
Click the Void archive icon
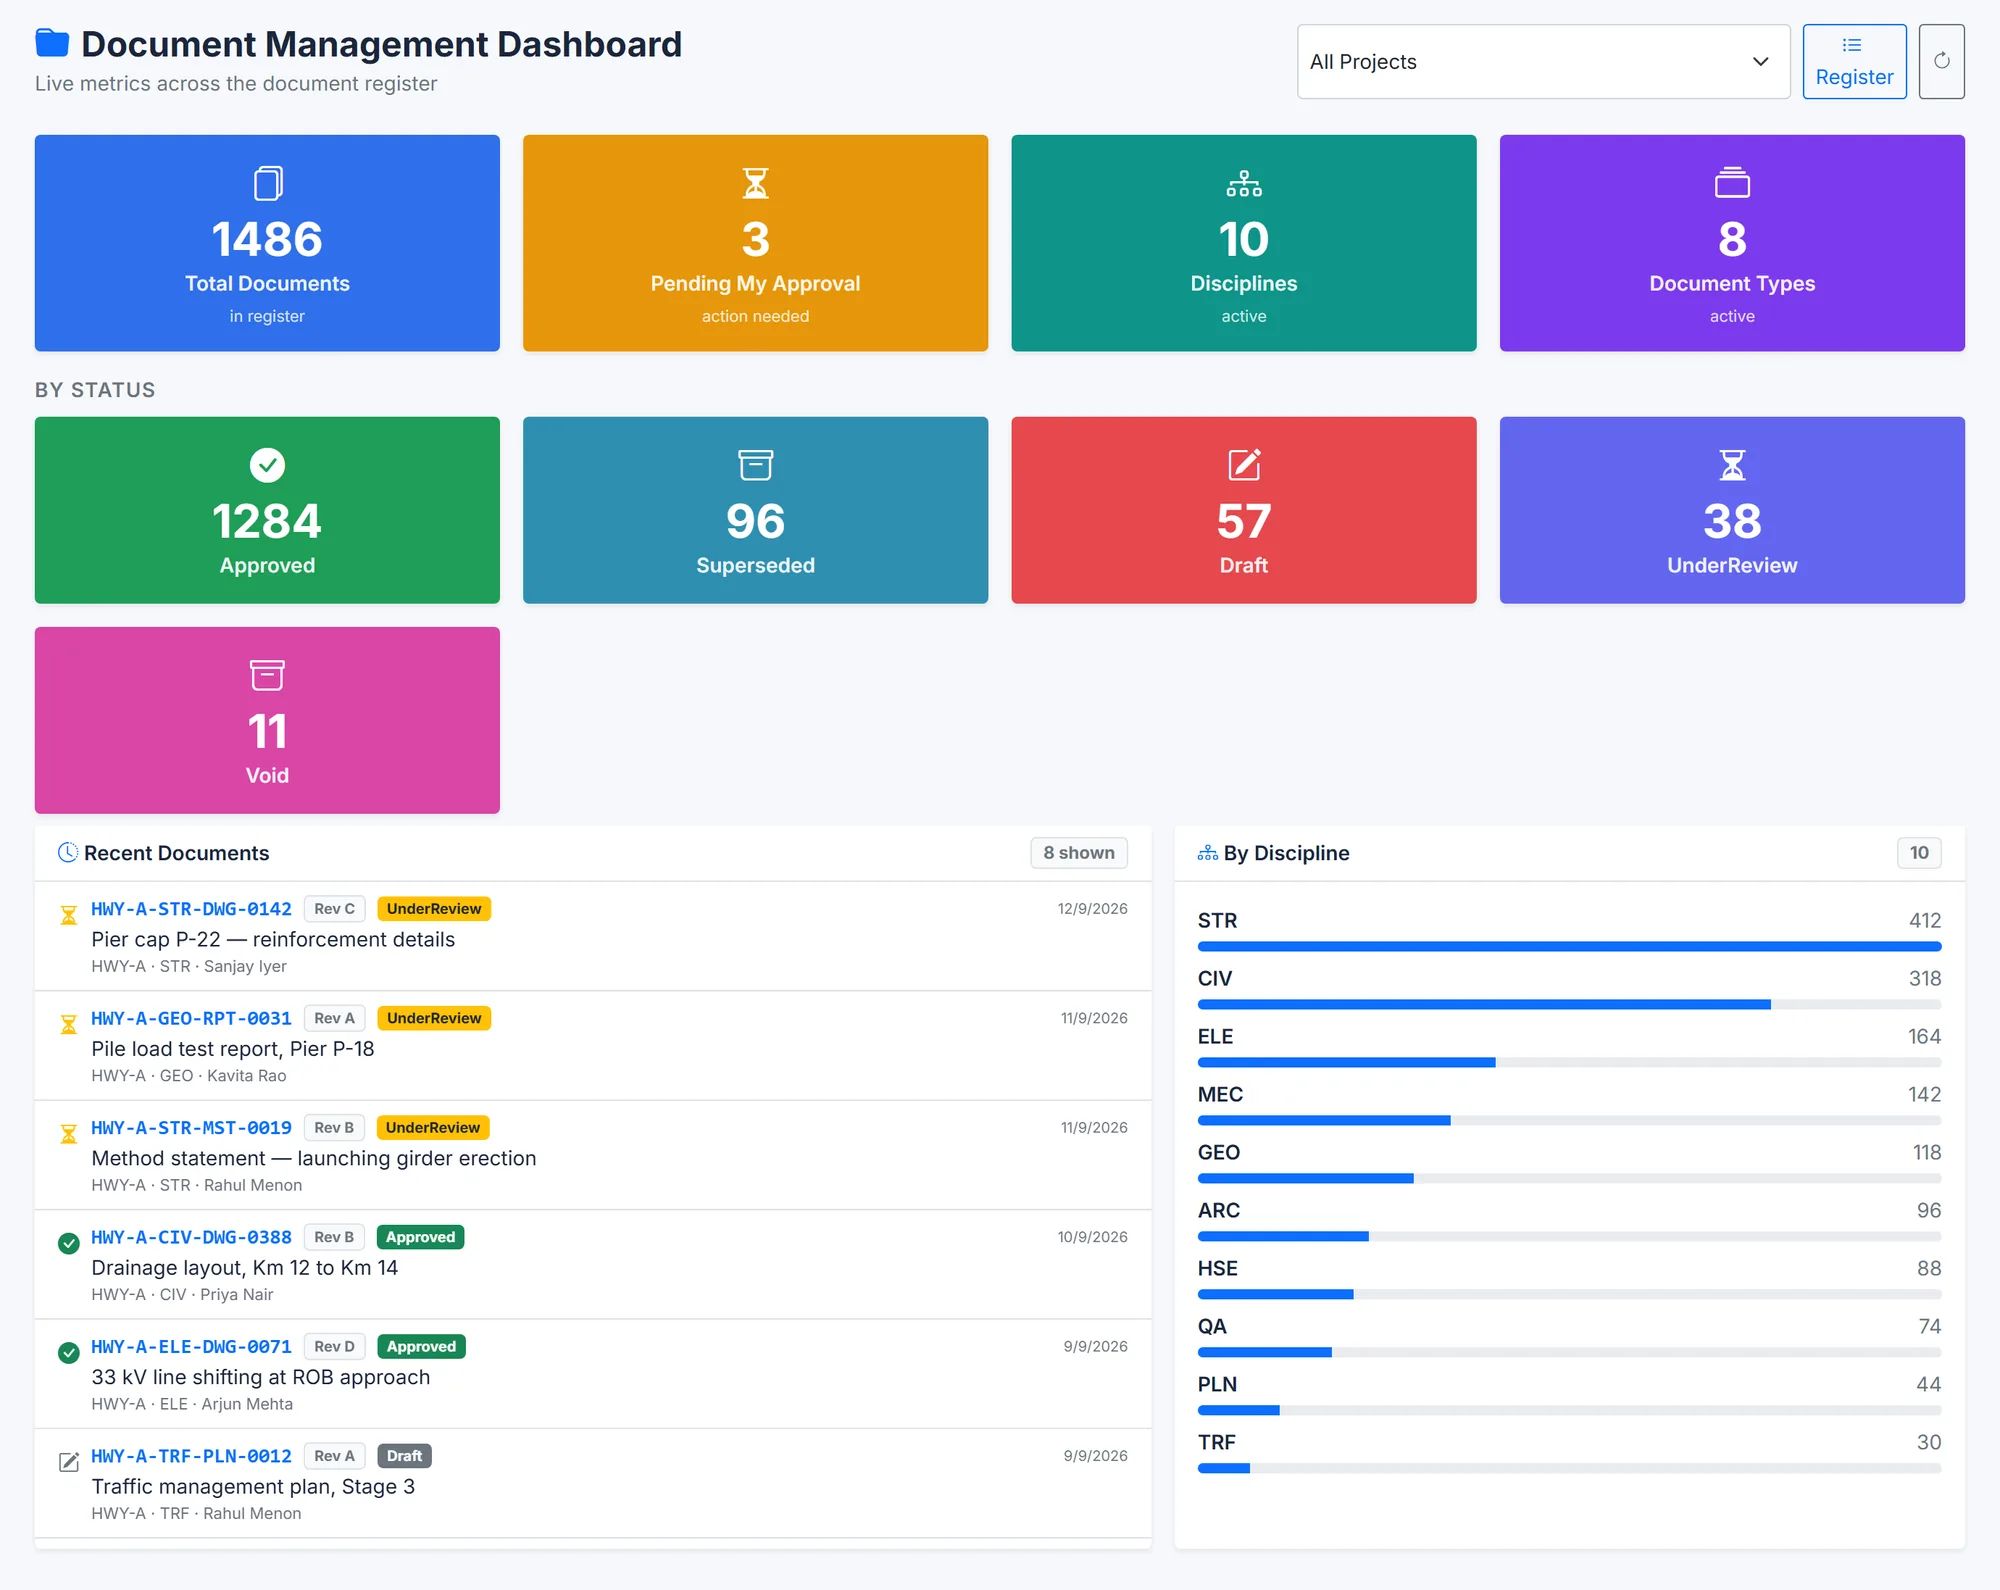(267, 675)
